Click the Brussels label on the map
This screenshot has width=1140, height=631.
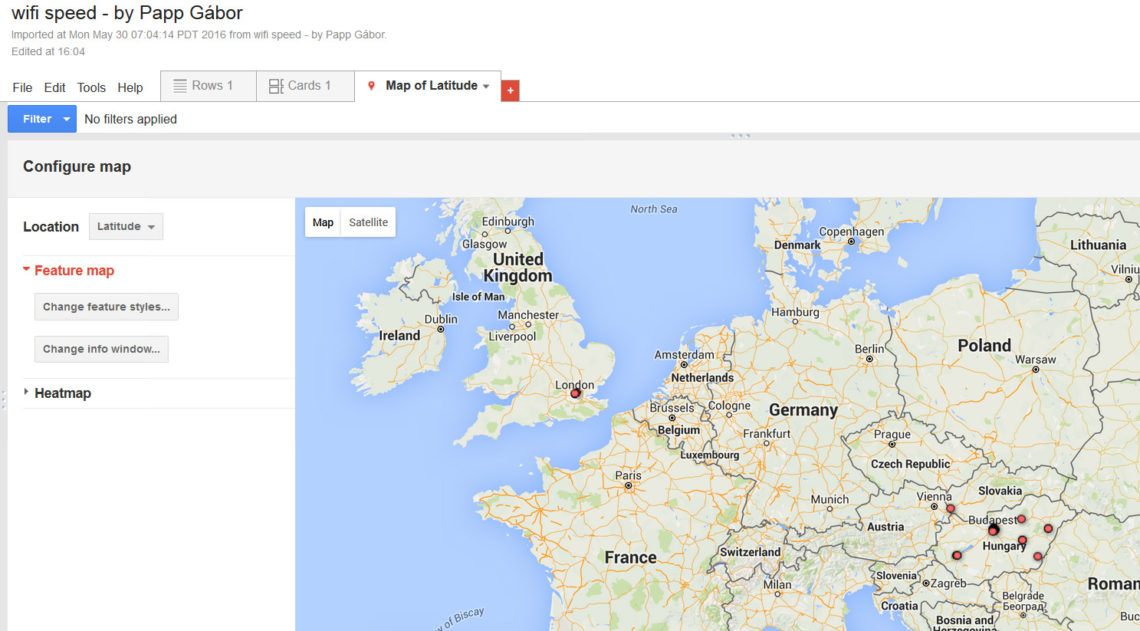click(x=672, y=408)
